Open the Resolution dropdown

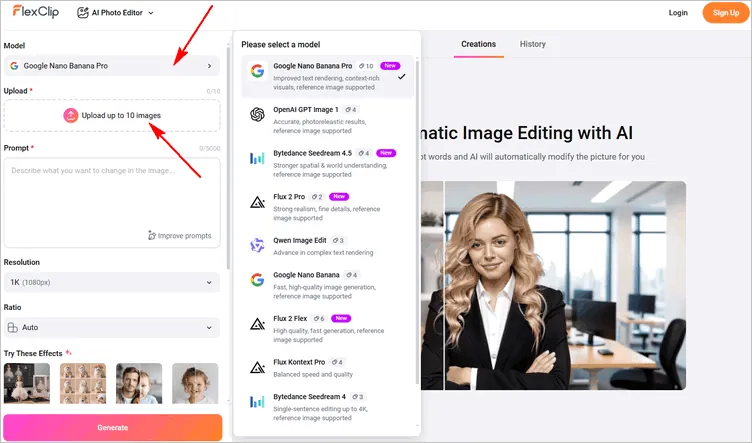(112, 282)
